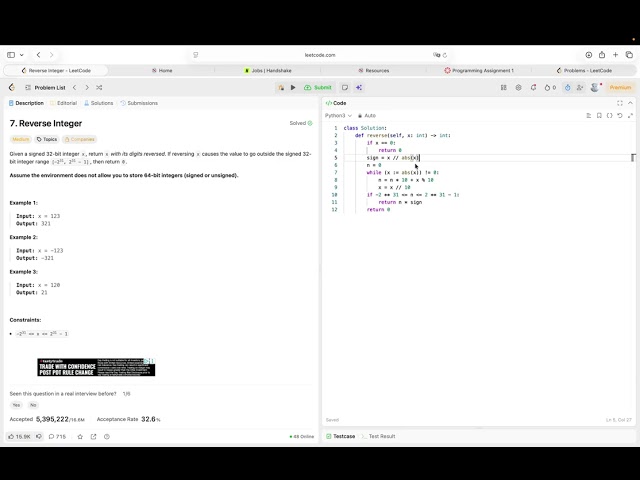
Task: Open LeetCode settings gear icon
Action: coord(518,87)
